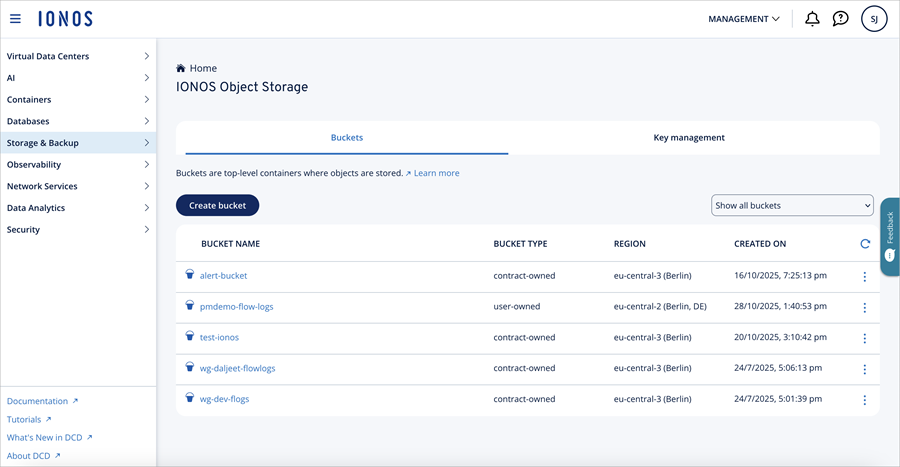The width and height of the screenshot is (900, 467).
Task: Expand the AI sidebar section
Action: (x=78, y=78)
